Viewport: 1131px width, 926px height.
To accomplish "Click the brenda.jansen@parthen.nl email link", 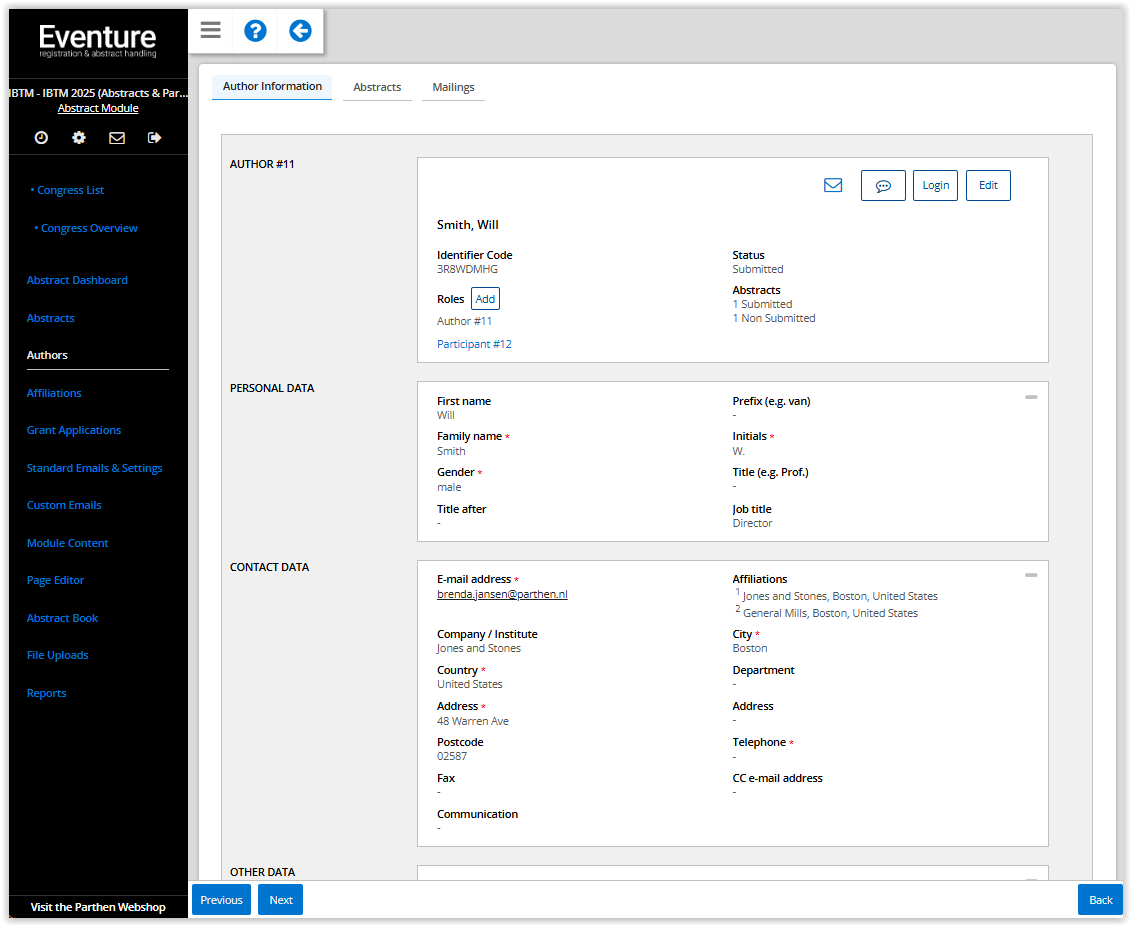I will click(x=502, y=594).
